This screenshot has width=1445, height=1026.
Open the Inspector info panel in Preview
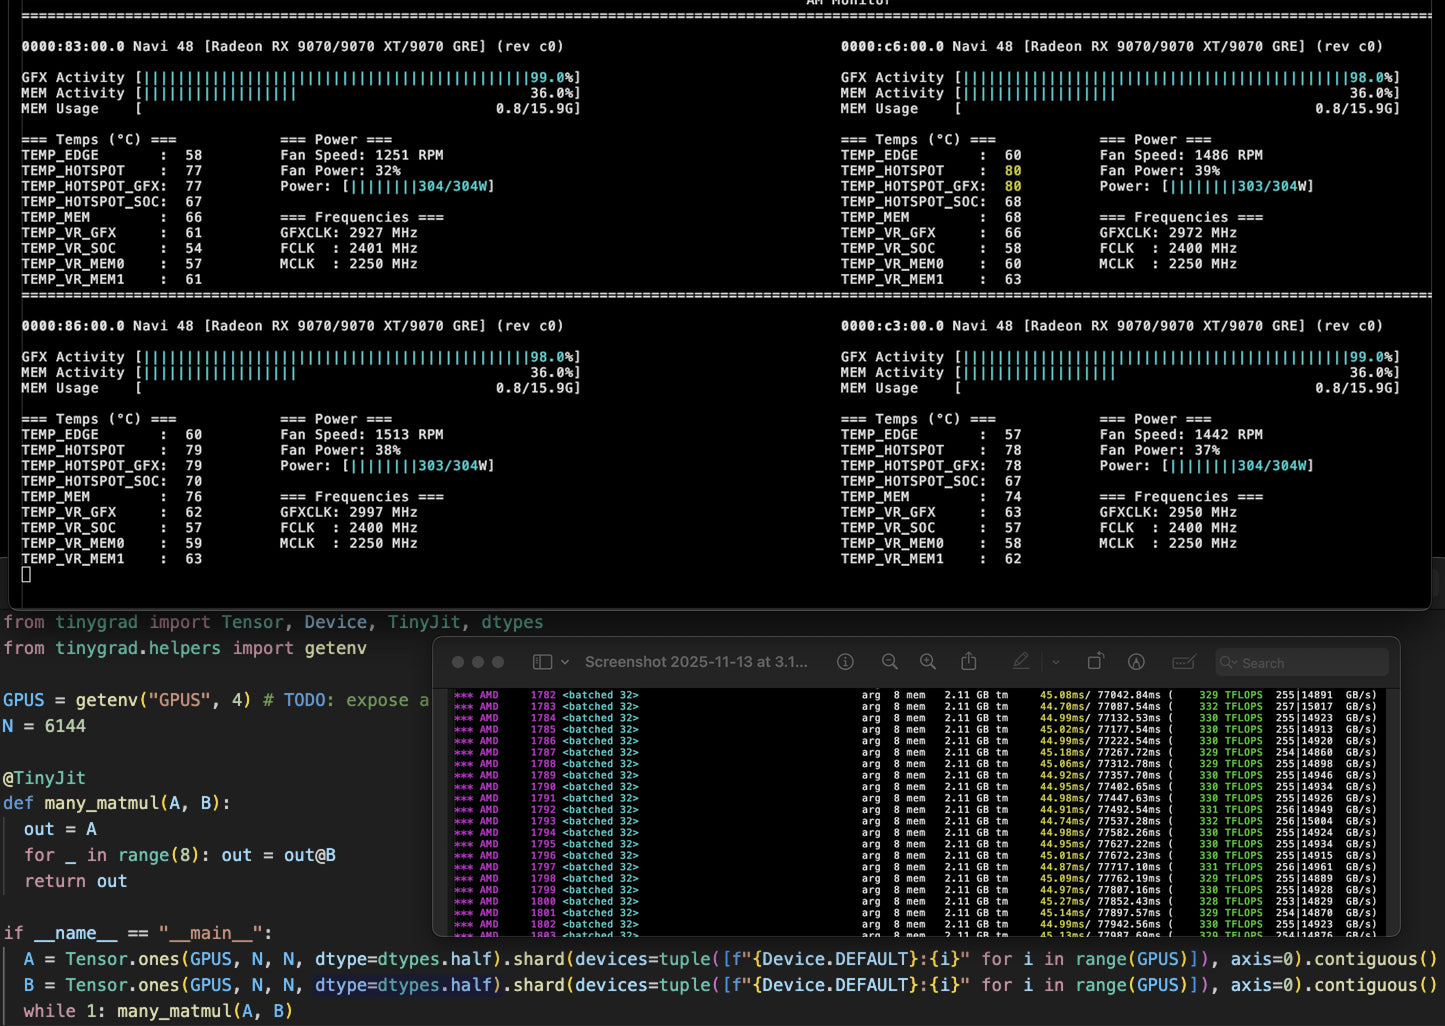pos(845,662)
